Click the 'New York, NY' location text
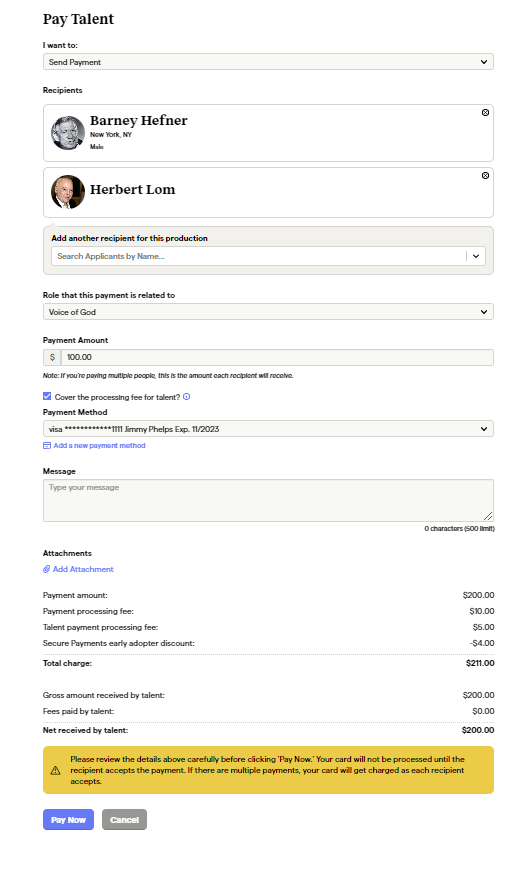This screenshot has width=530, height=894. tap(111, 135)
